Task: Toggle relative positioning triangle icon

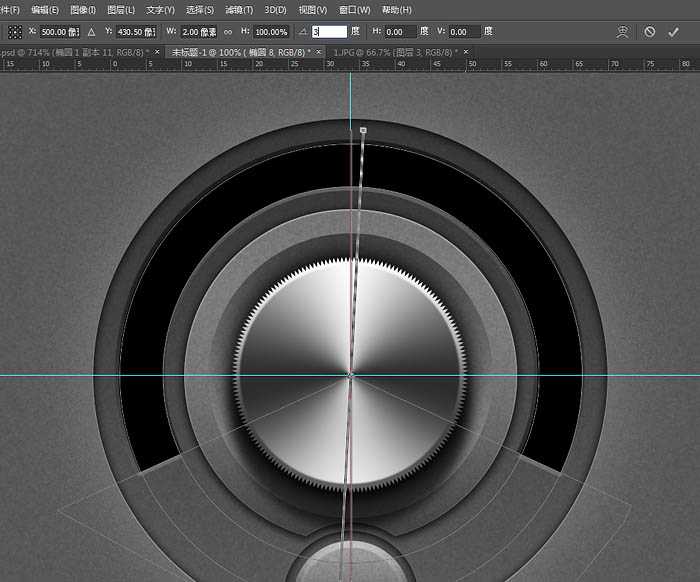Action: coord(92,32)
